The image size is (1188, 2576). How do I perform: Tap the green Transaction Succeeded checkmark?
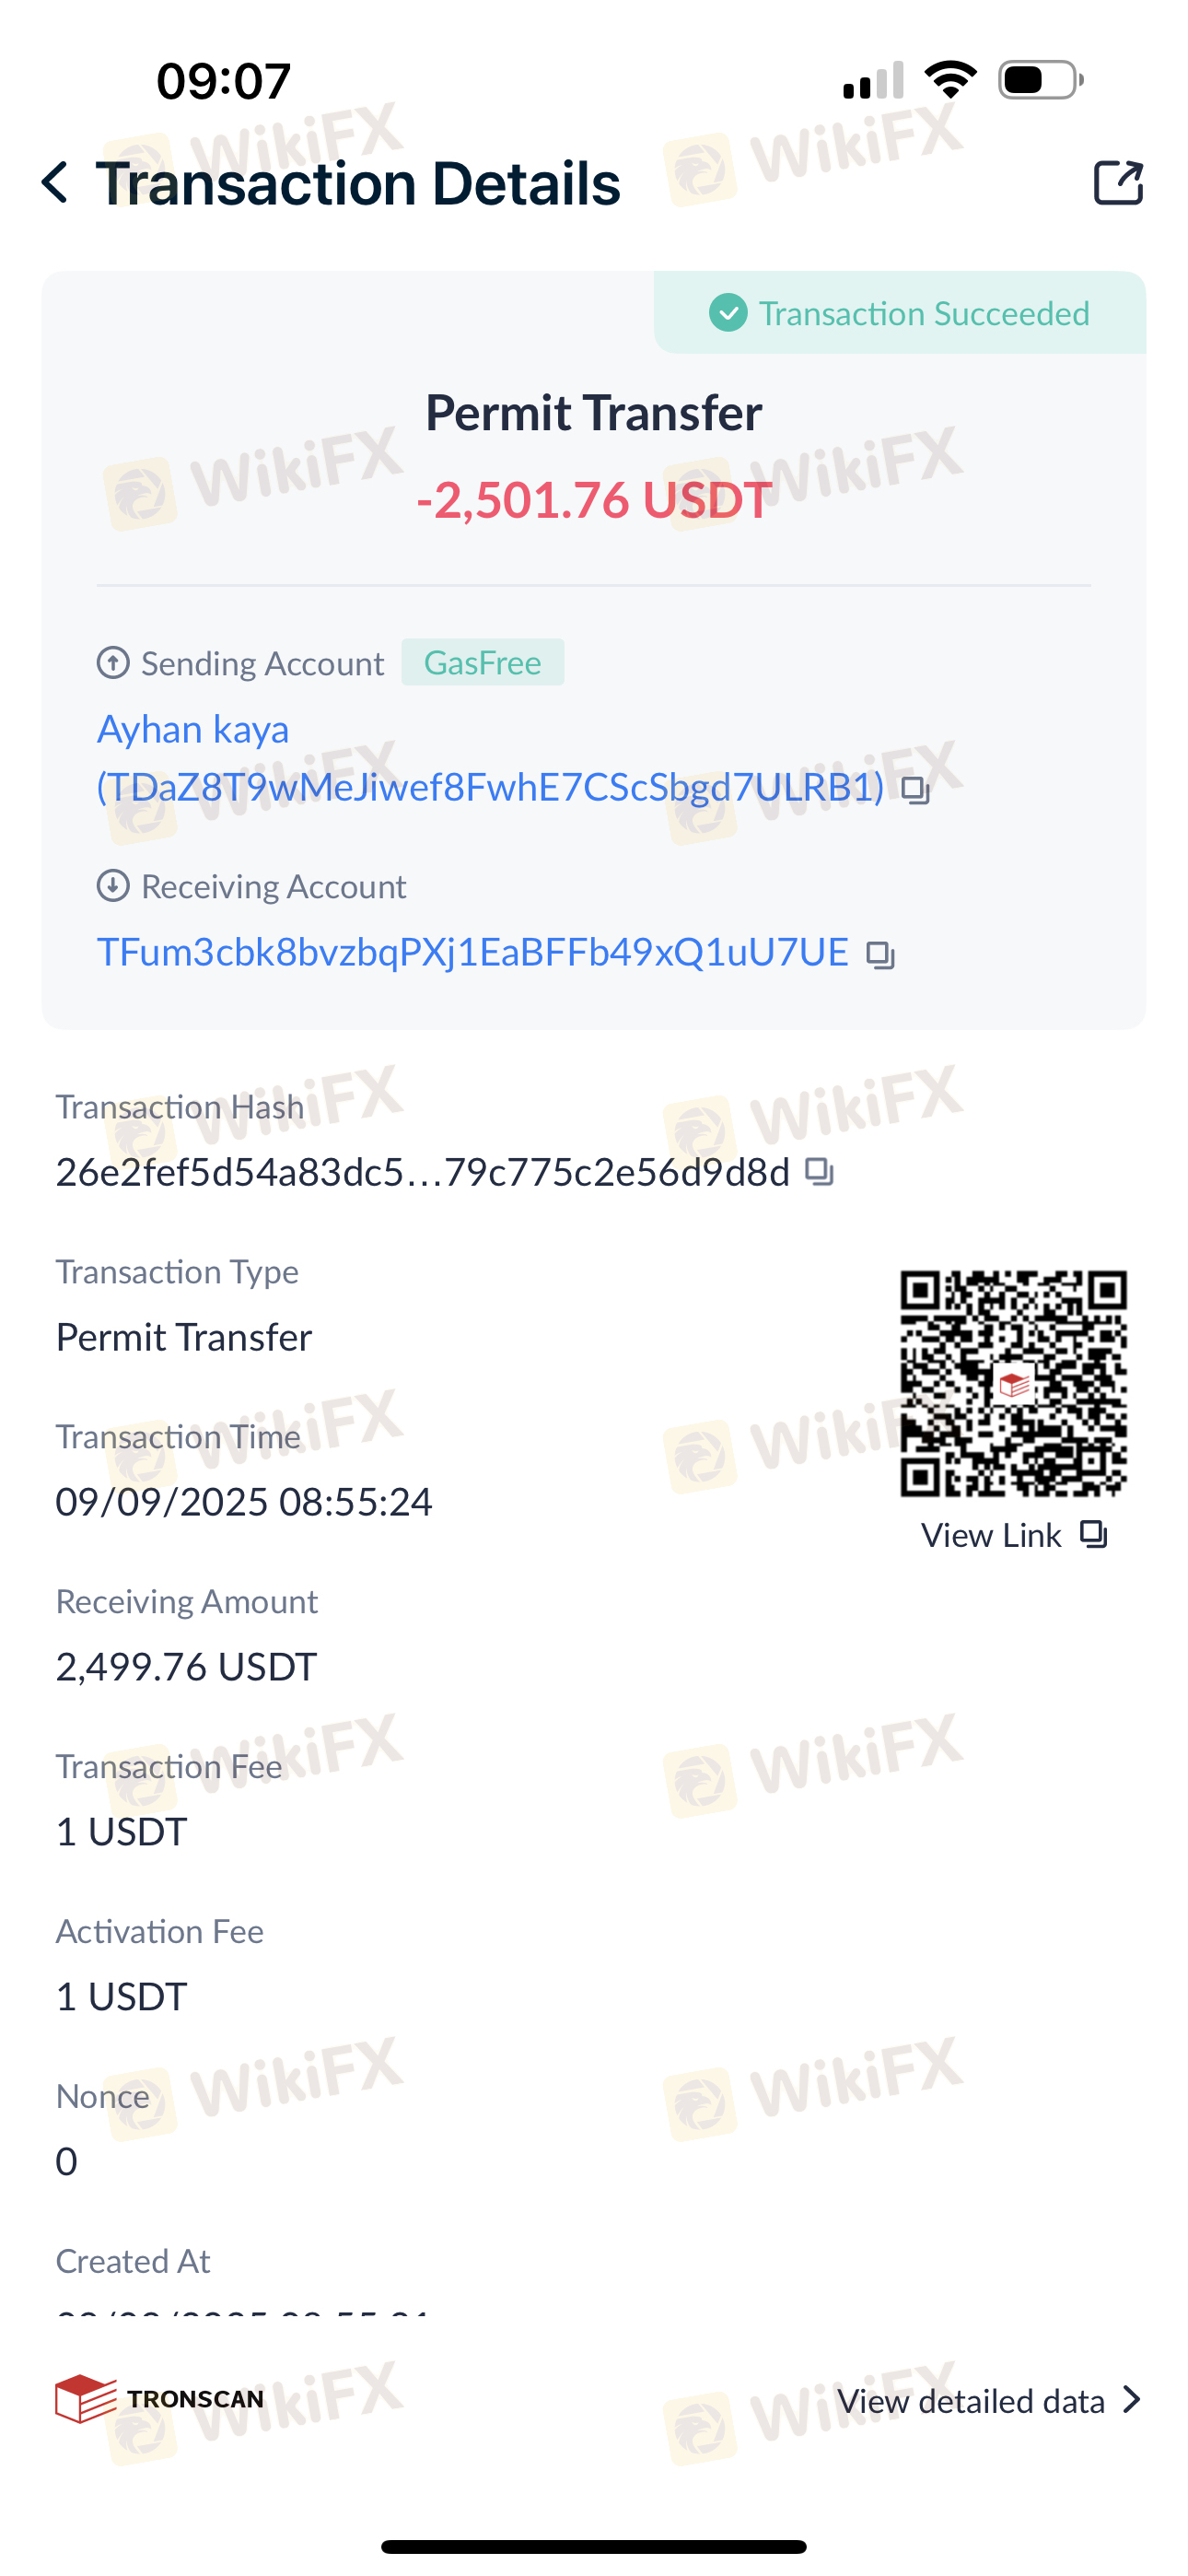[728, 313]
